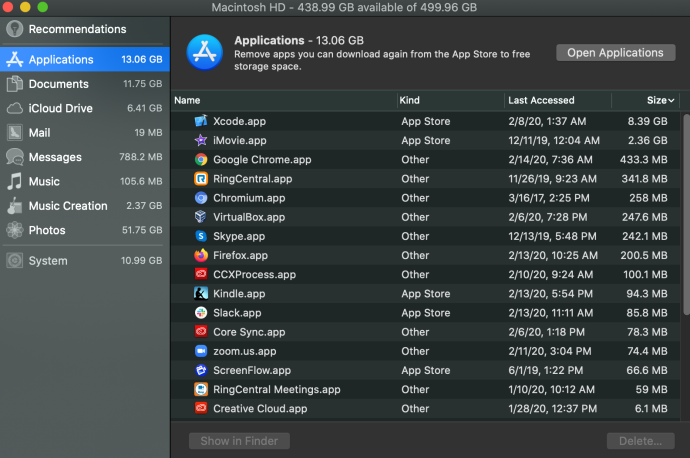Click the RingCentral Meetings.app icon
690x458 pixels.
pos(201,389)
